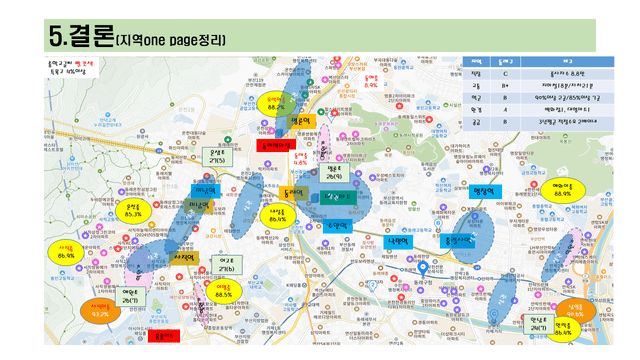Click the orange 명륜역 station label

click(301, 121)
